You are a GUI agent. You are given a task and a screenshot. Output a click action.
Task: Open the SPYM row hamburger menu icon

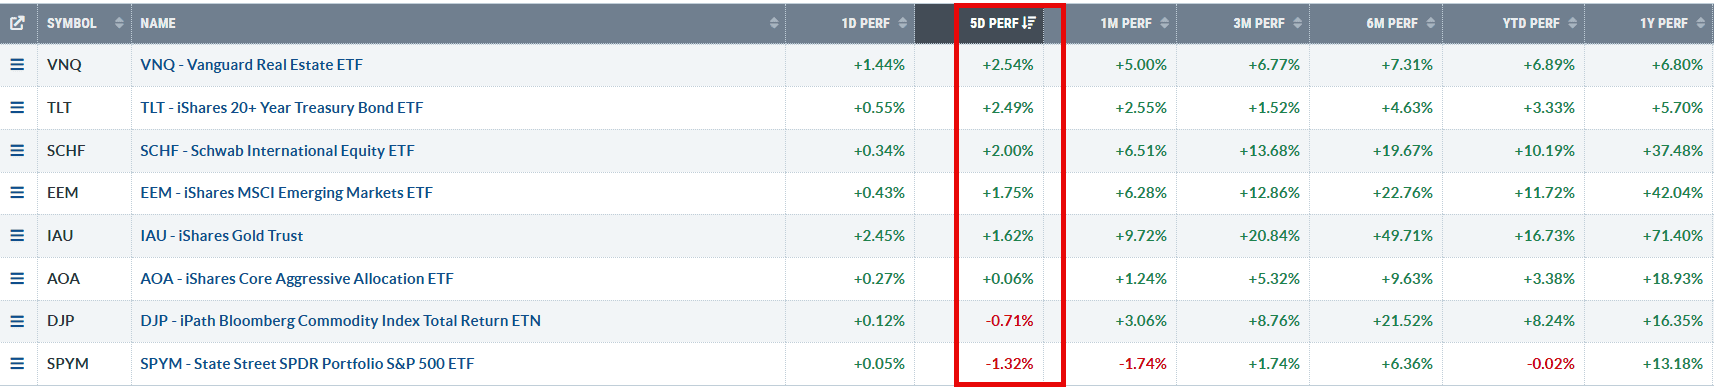17,363
